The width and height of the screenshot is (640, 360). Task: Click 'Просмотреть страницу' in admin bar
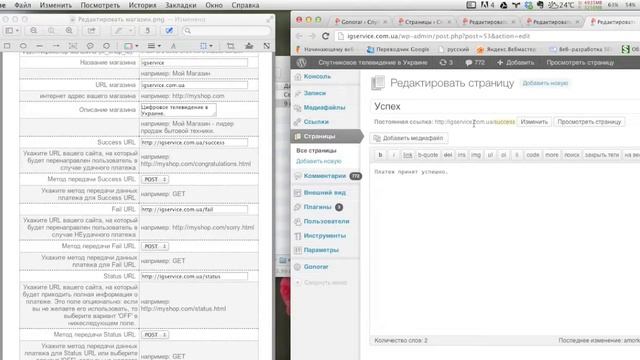580,62
